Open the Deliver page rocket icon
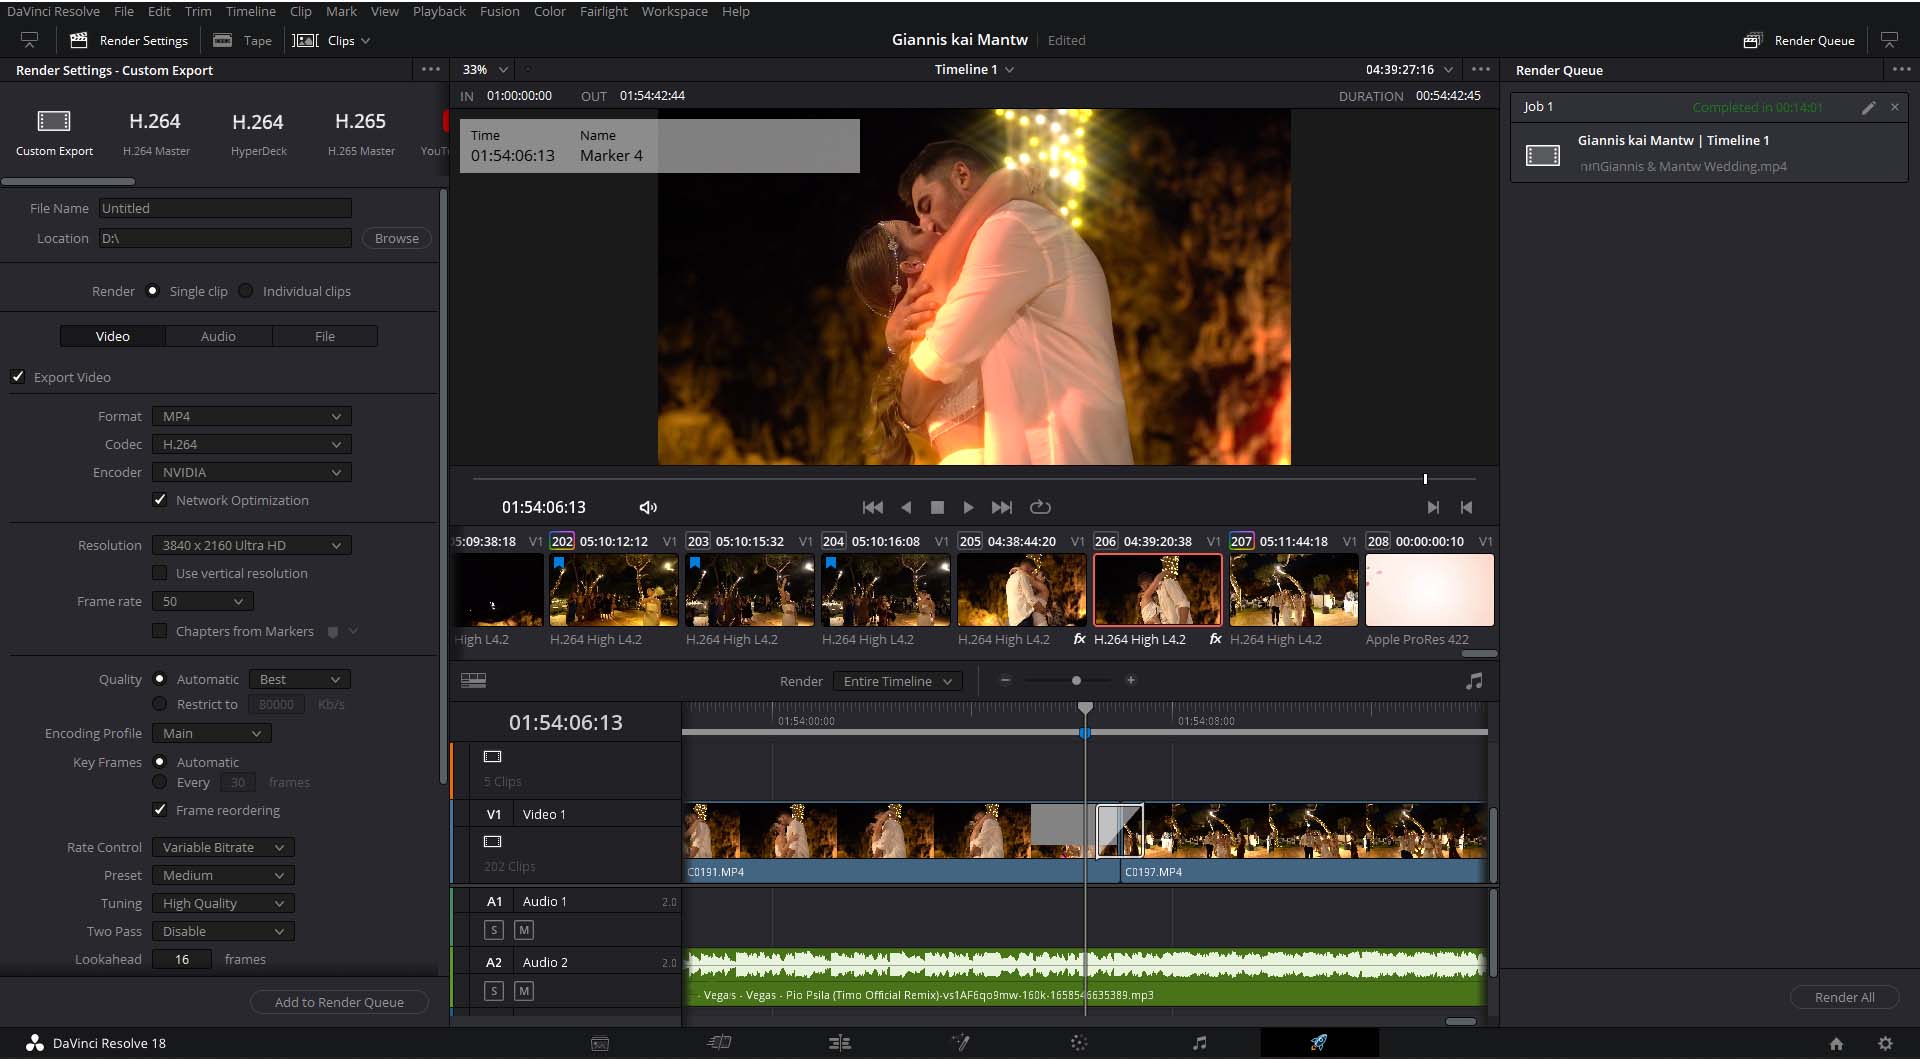The image size is (1920, 1059). (1319, 1043)
